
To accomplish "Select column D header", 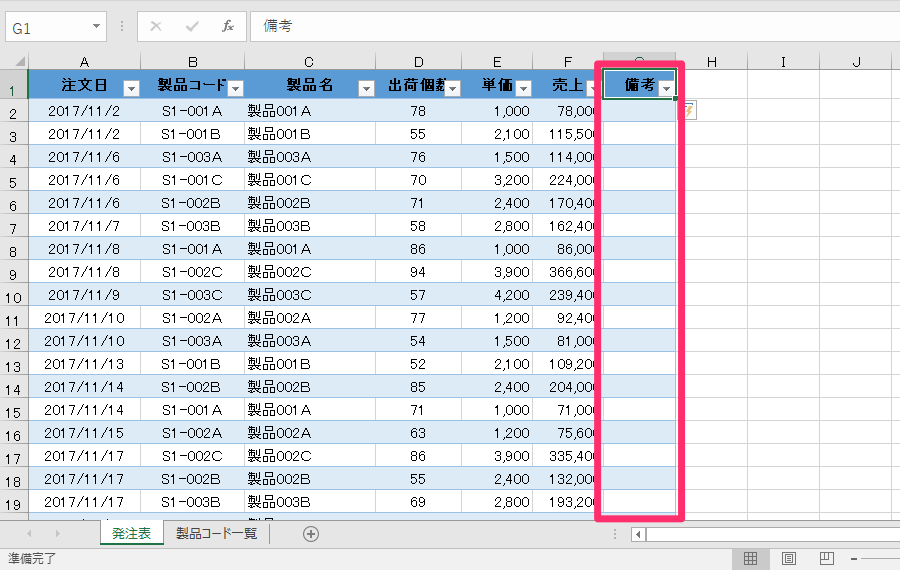I will point(418,61).
